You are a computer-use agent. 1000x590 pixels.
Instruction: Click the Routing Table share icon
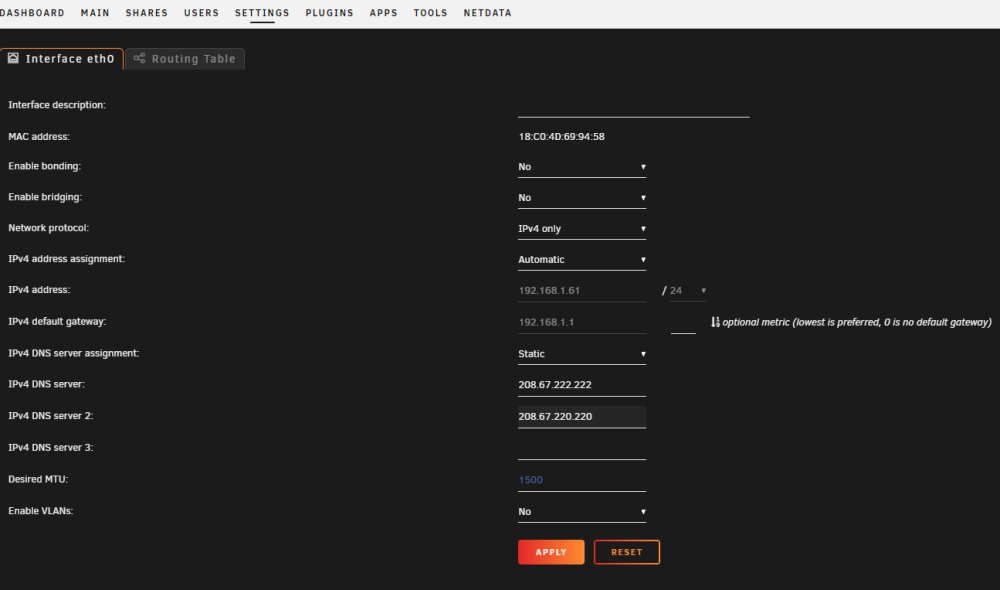coord(139,58)
